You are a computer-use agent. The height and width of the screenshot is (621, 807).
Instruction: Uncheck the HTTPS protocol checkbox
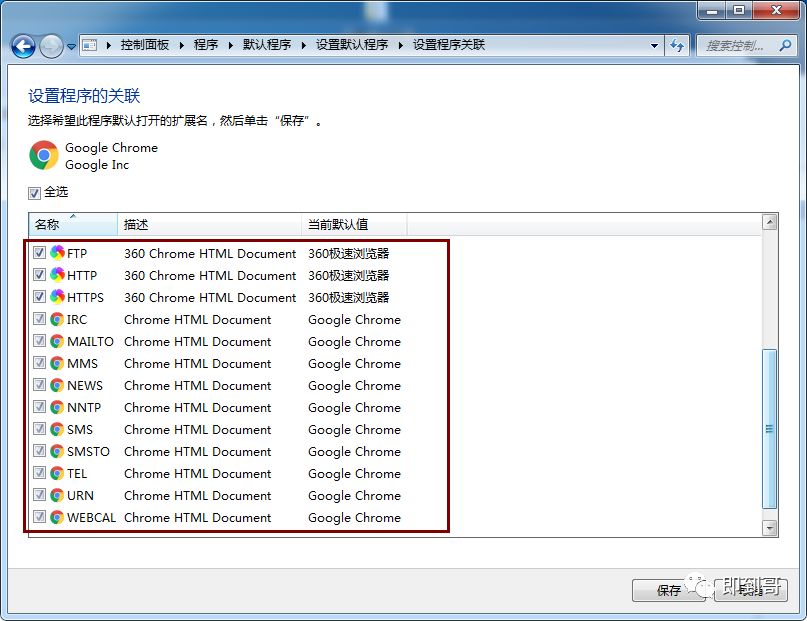tap(39, 296)
